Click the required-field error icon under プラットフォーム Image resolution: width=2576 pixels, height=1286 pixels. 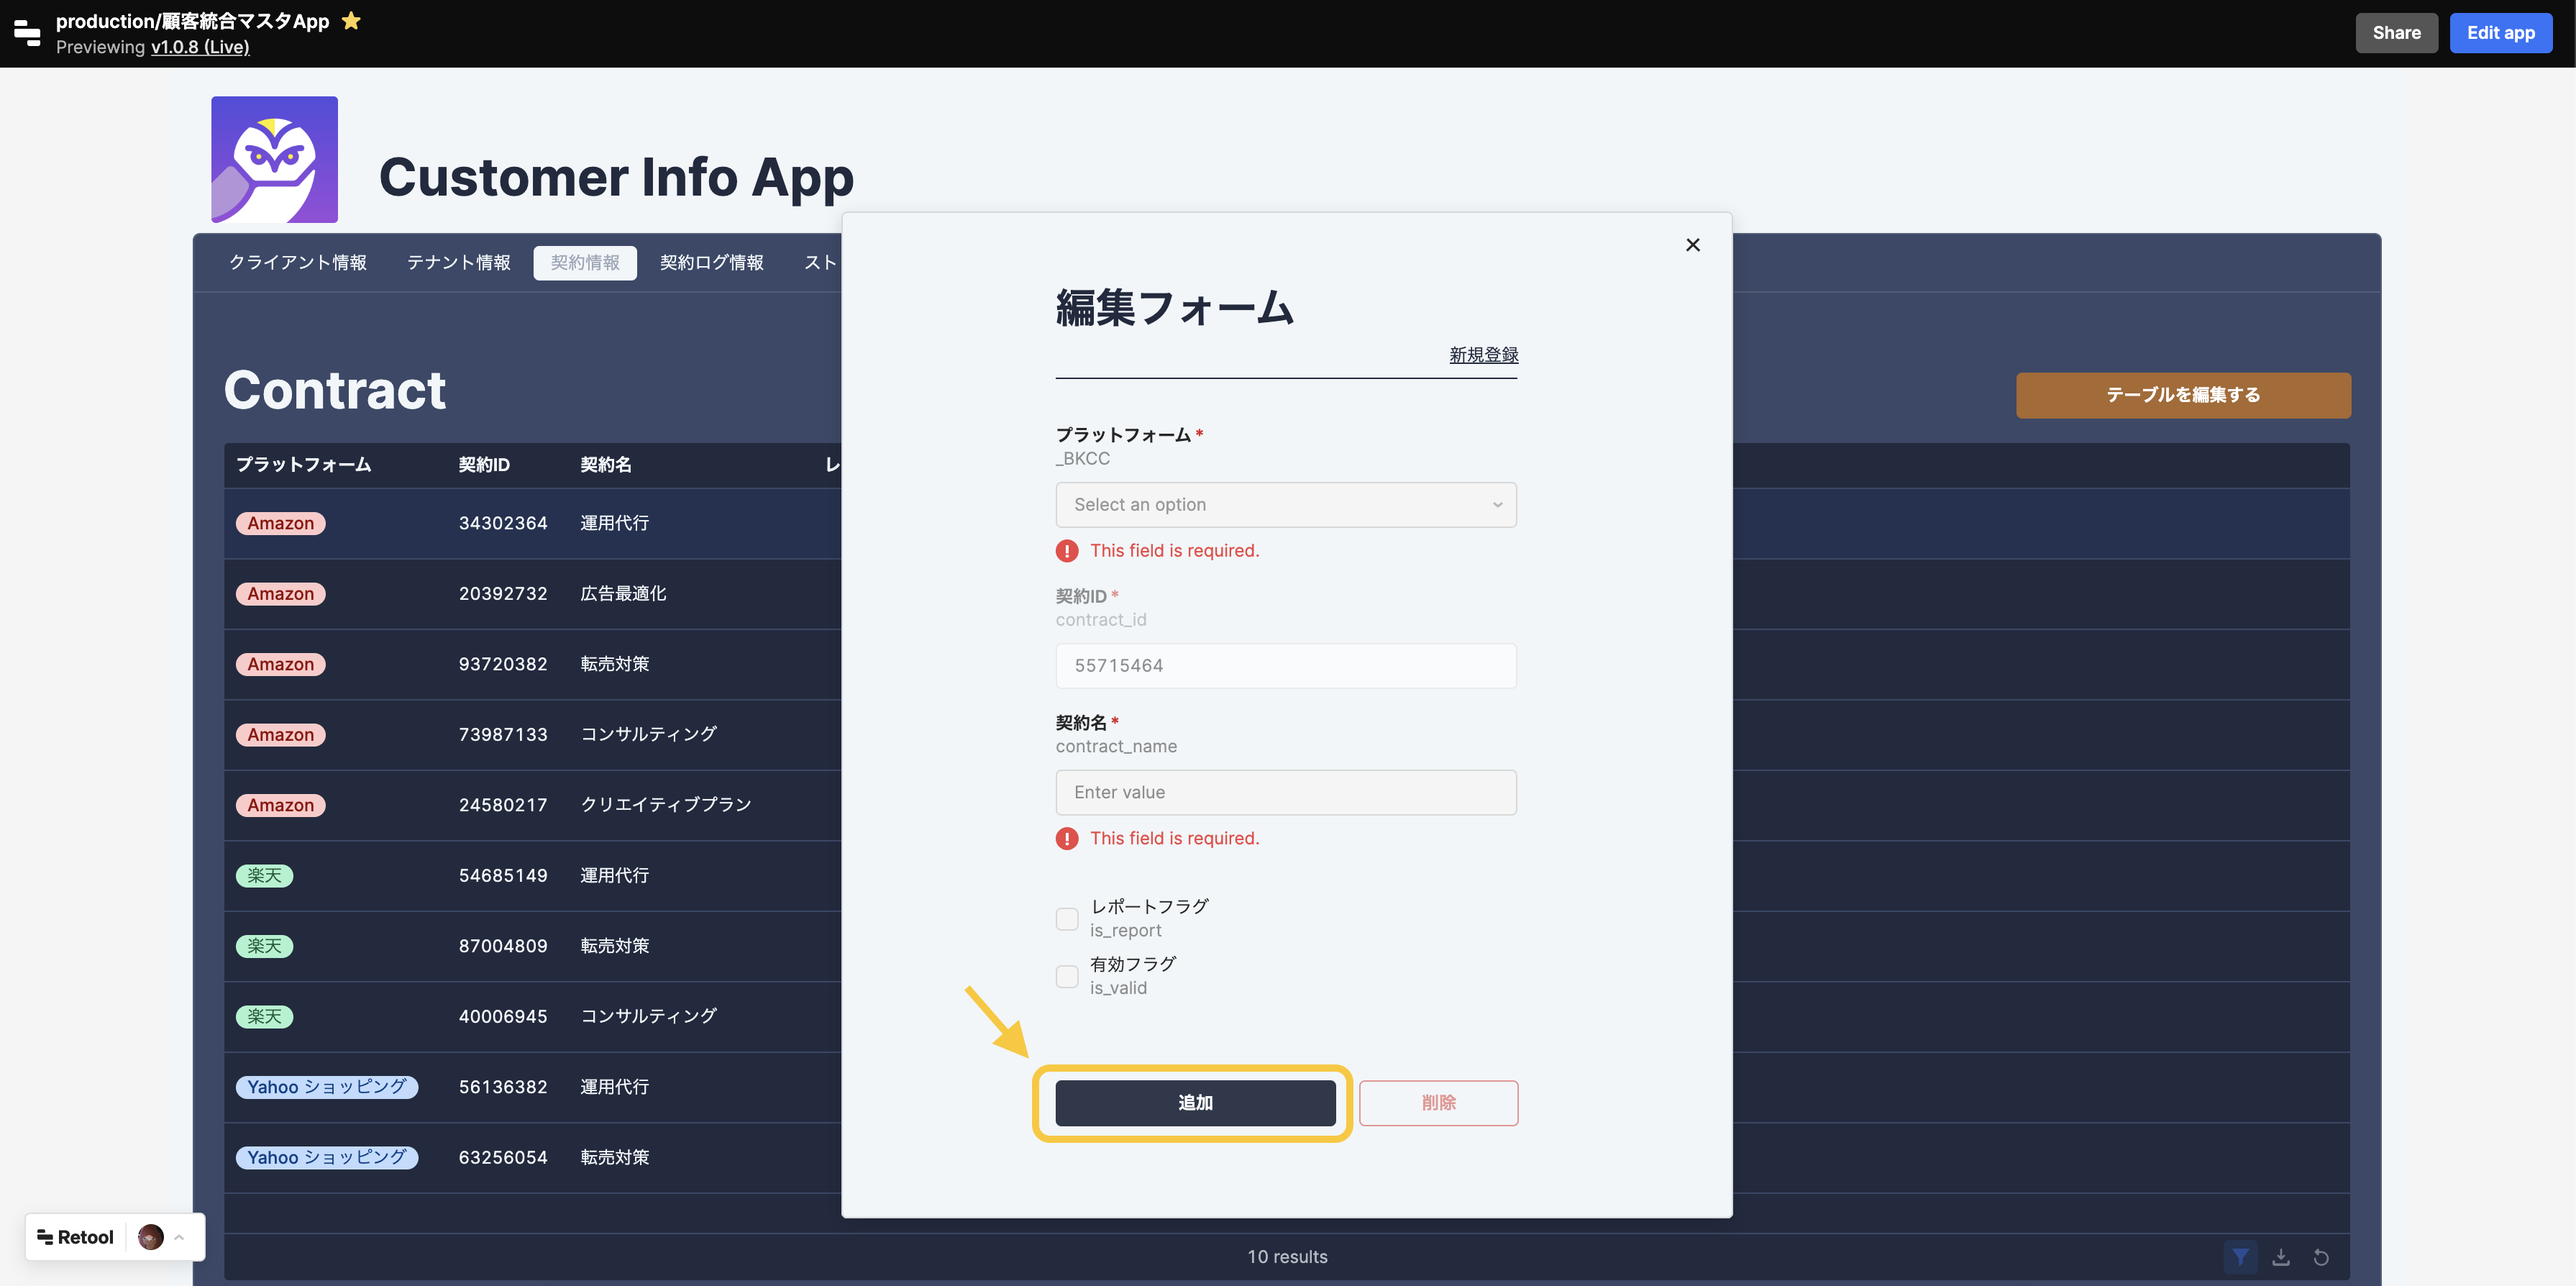(x=1067, y=550)
